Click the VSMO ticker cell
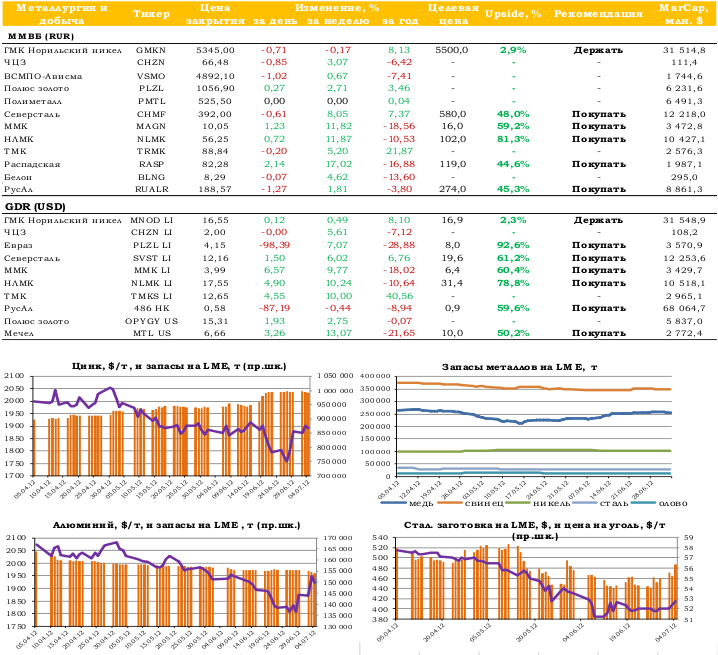 coord(151,76)
